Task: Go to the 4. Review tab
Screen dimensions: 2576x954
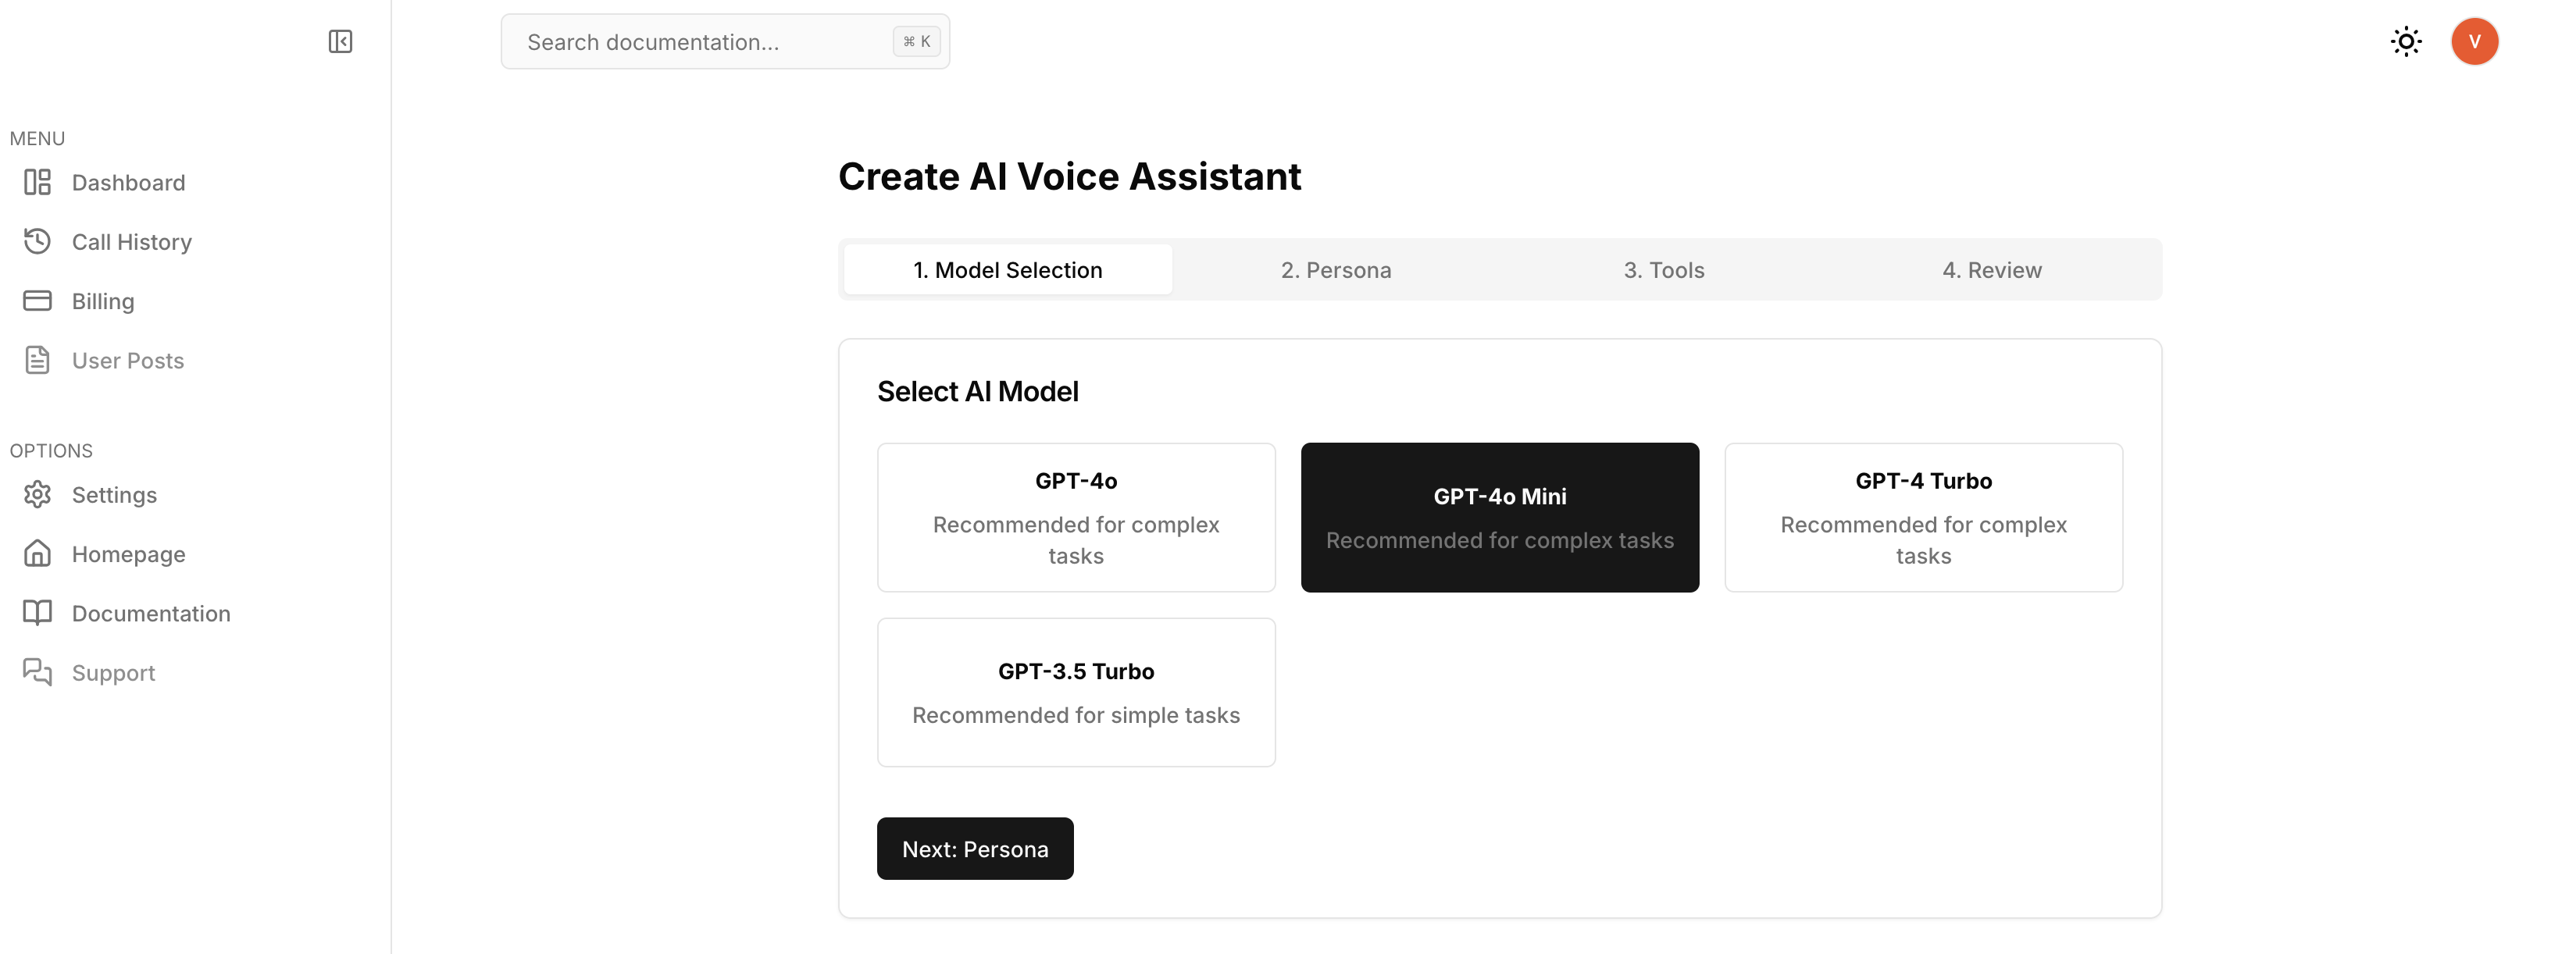Action: point(1991,269)
